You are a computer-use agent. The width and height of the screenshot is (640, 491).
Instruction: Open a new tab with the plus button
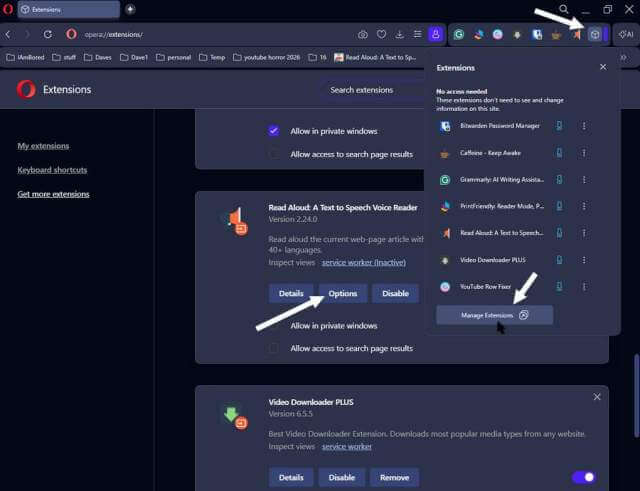tap(130, 9)
